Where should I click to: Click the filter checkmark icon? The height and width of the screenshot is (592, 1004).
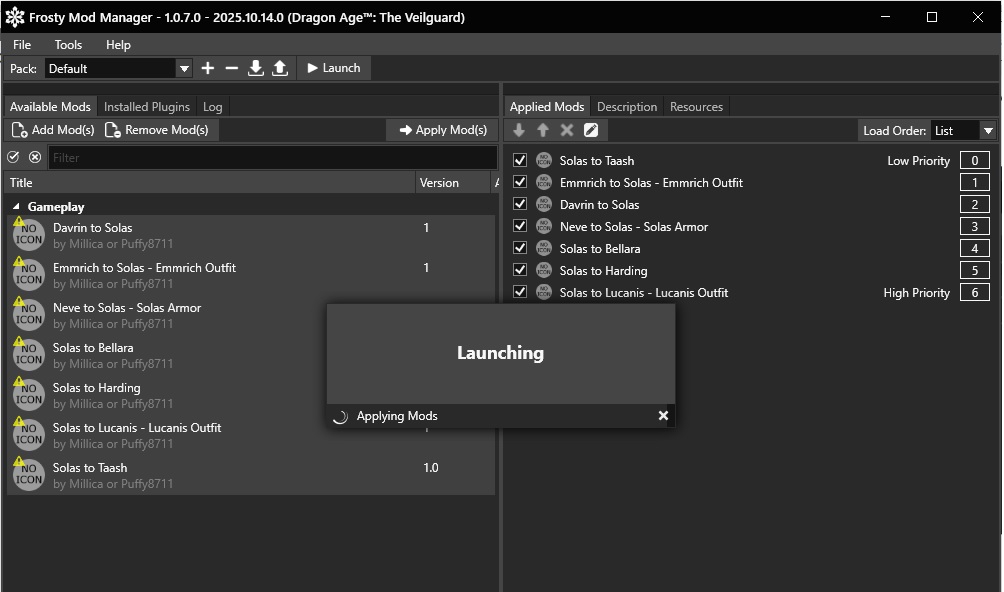(13, 157)
